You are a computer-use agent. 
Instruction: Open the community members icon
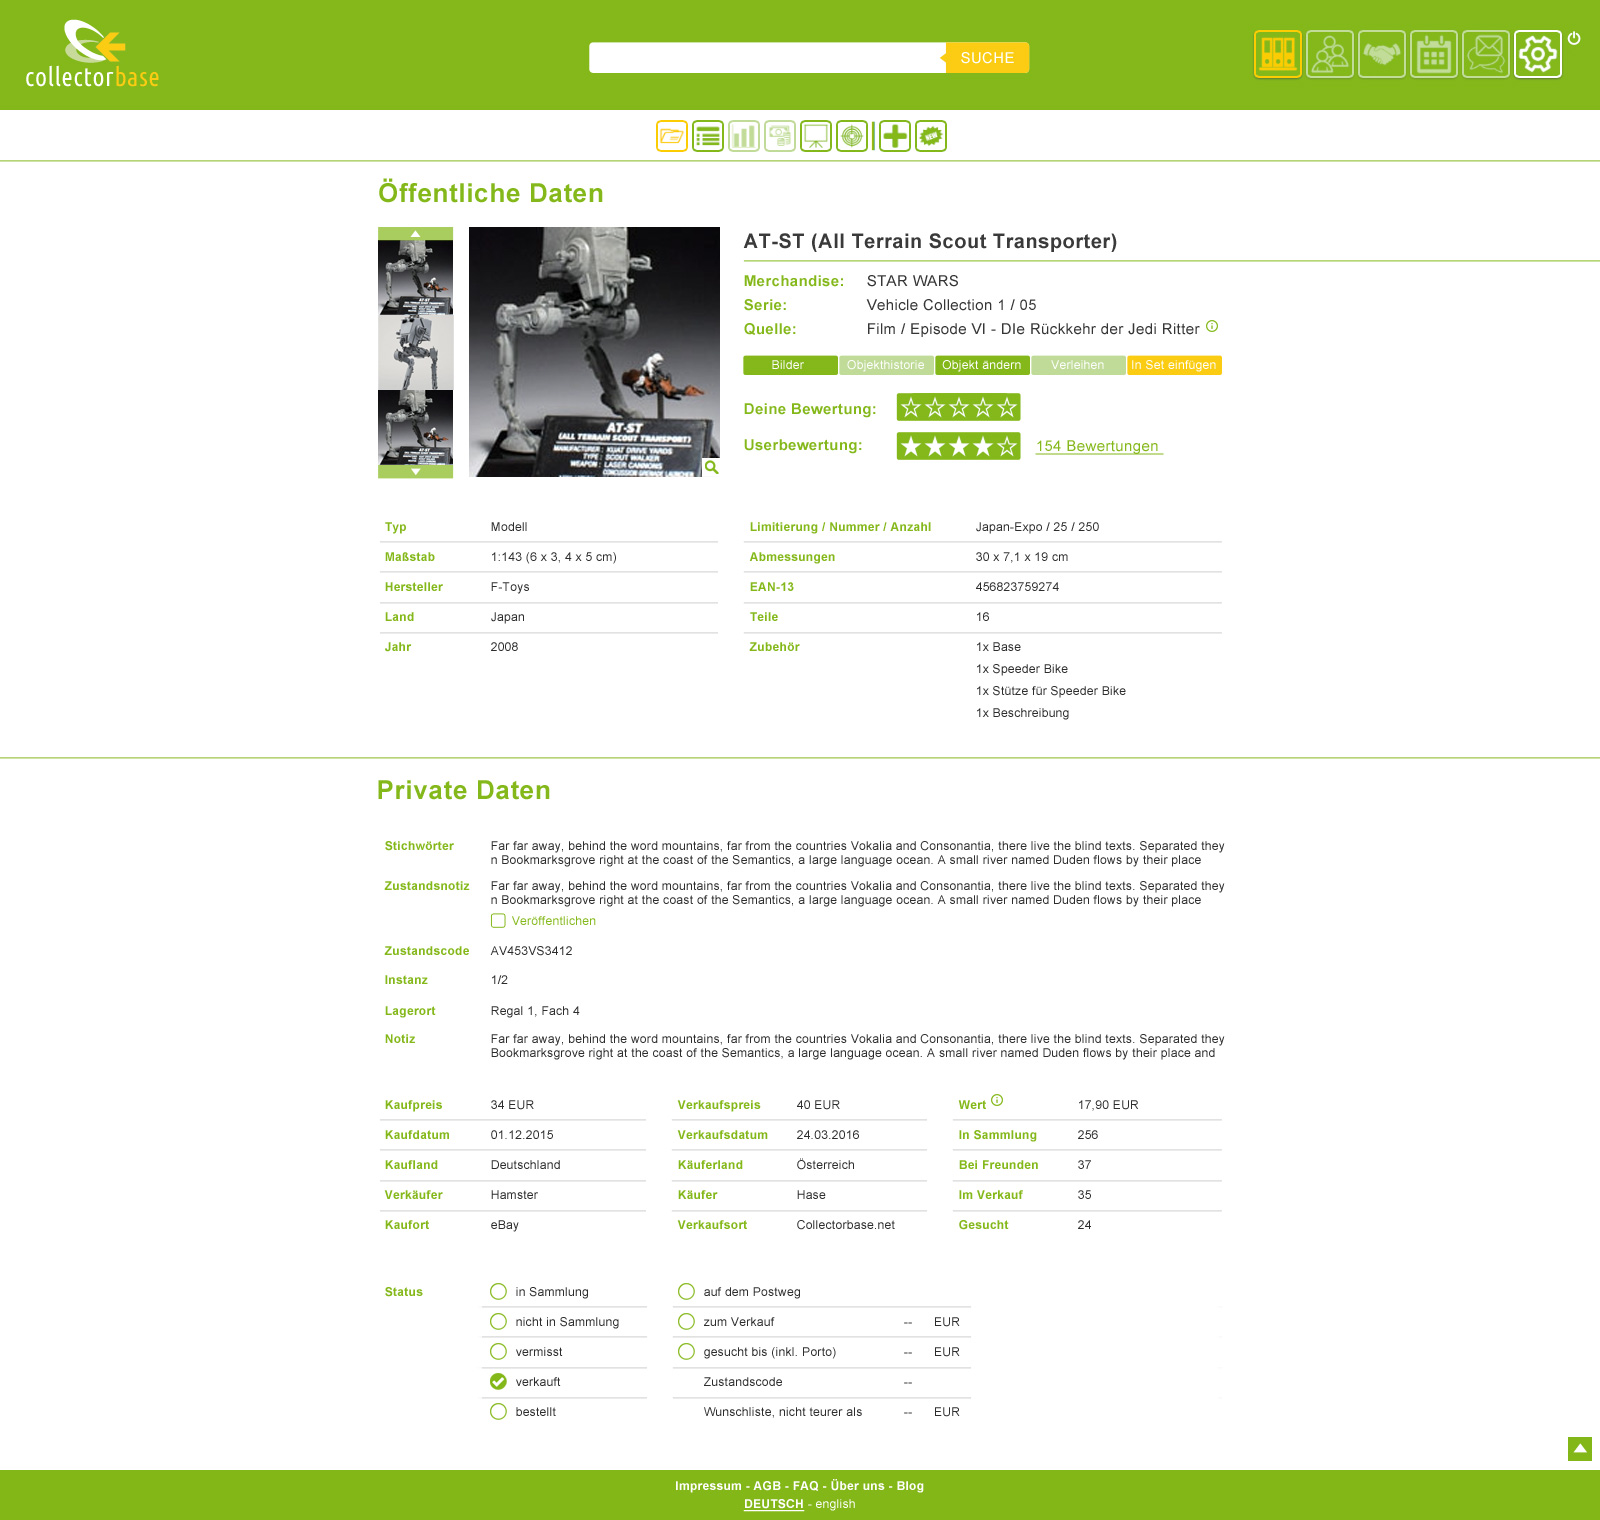coord(1330,54)
